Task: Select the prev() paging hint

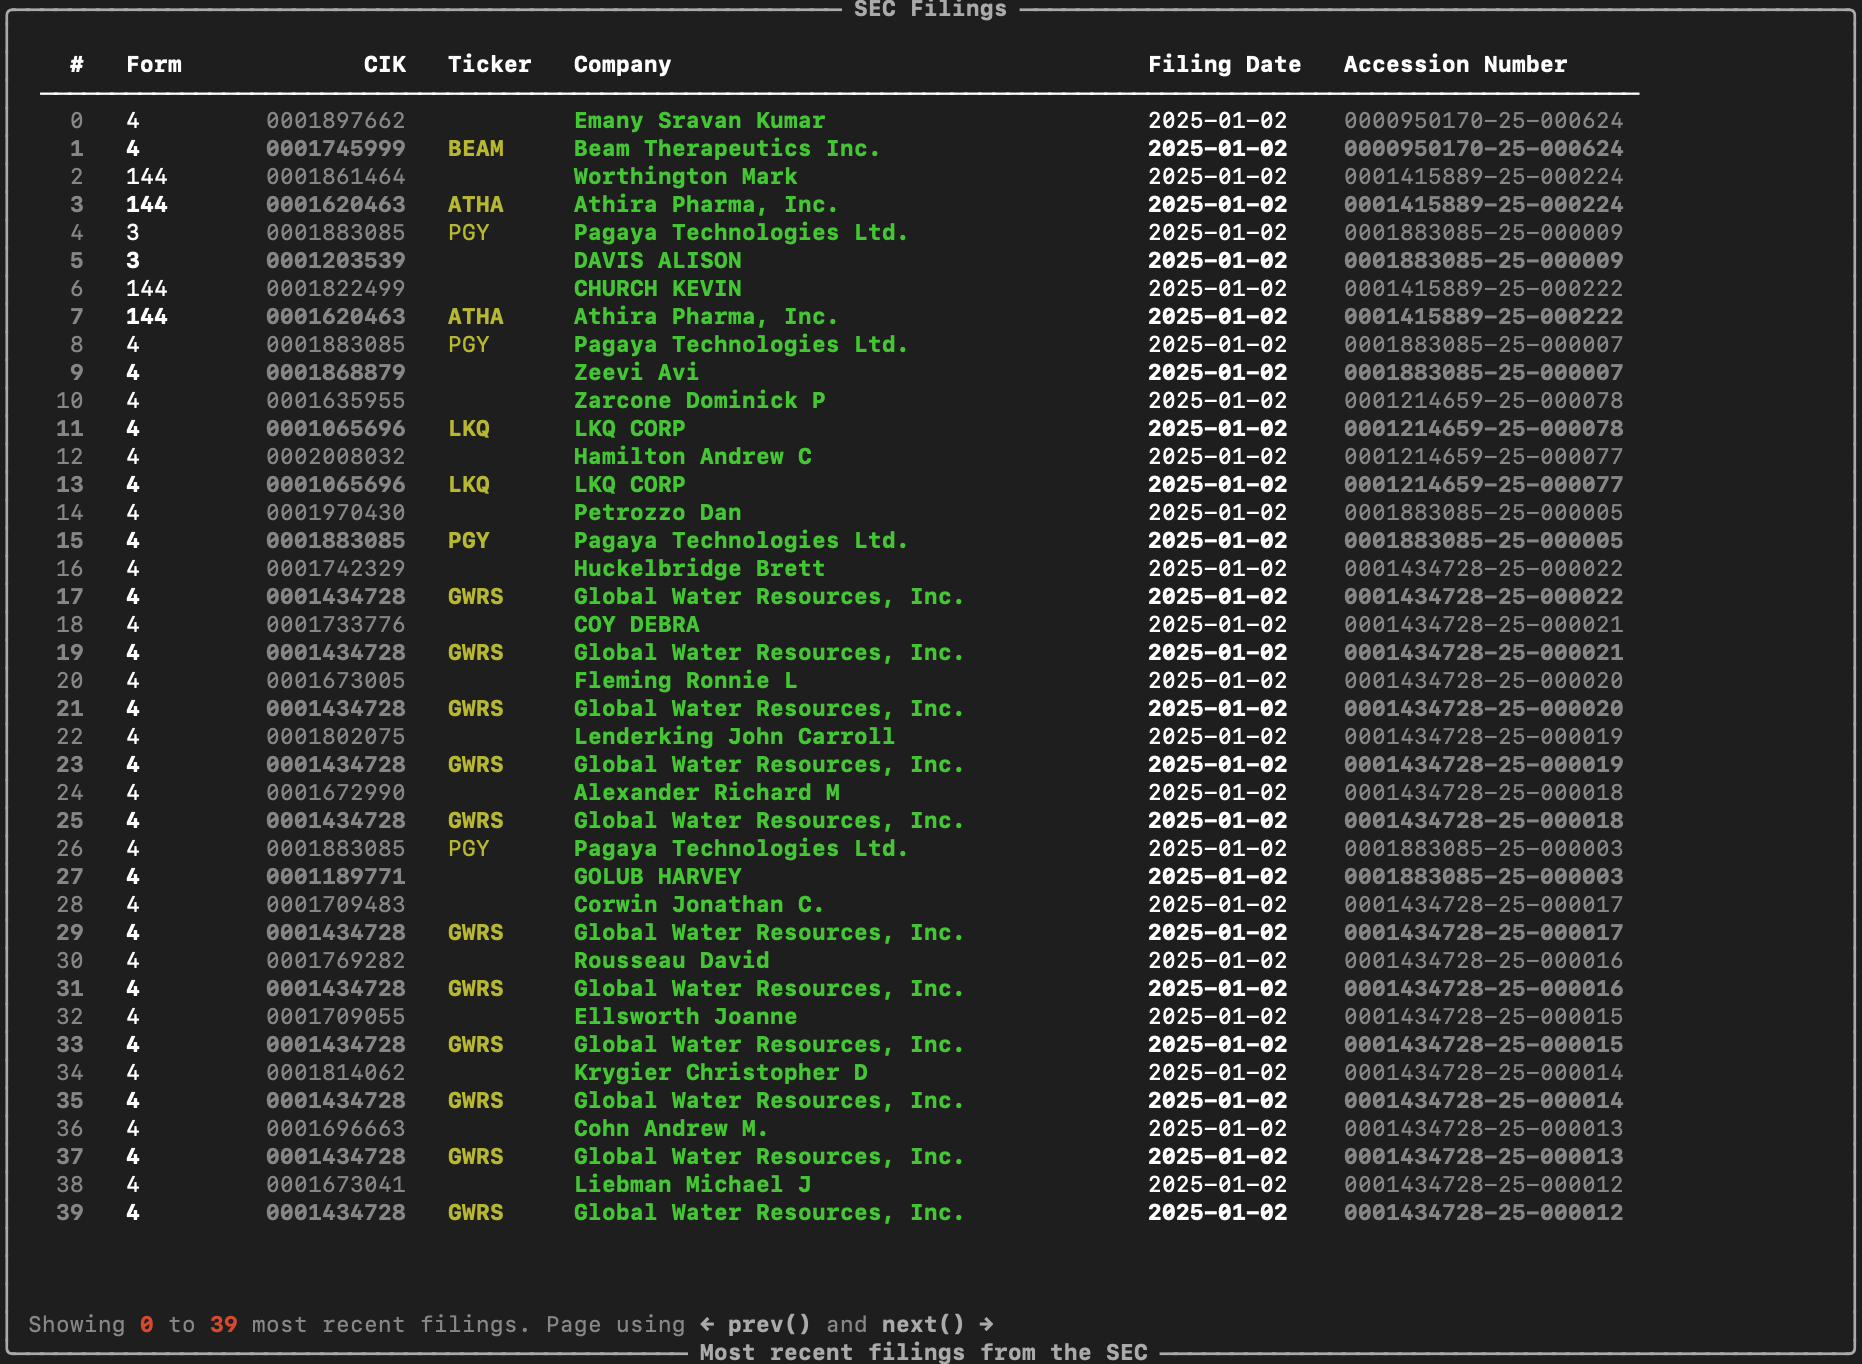Action: (768, 1324)
